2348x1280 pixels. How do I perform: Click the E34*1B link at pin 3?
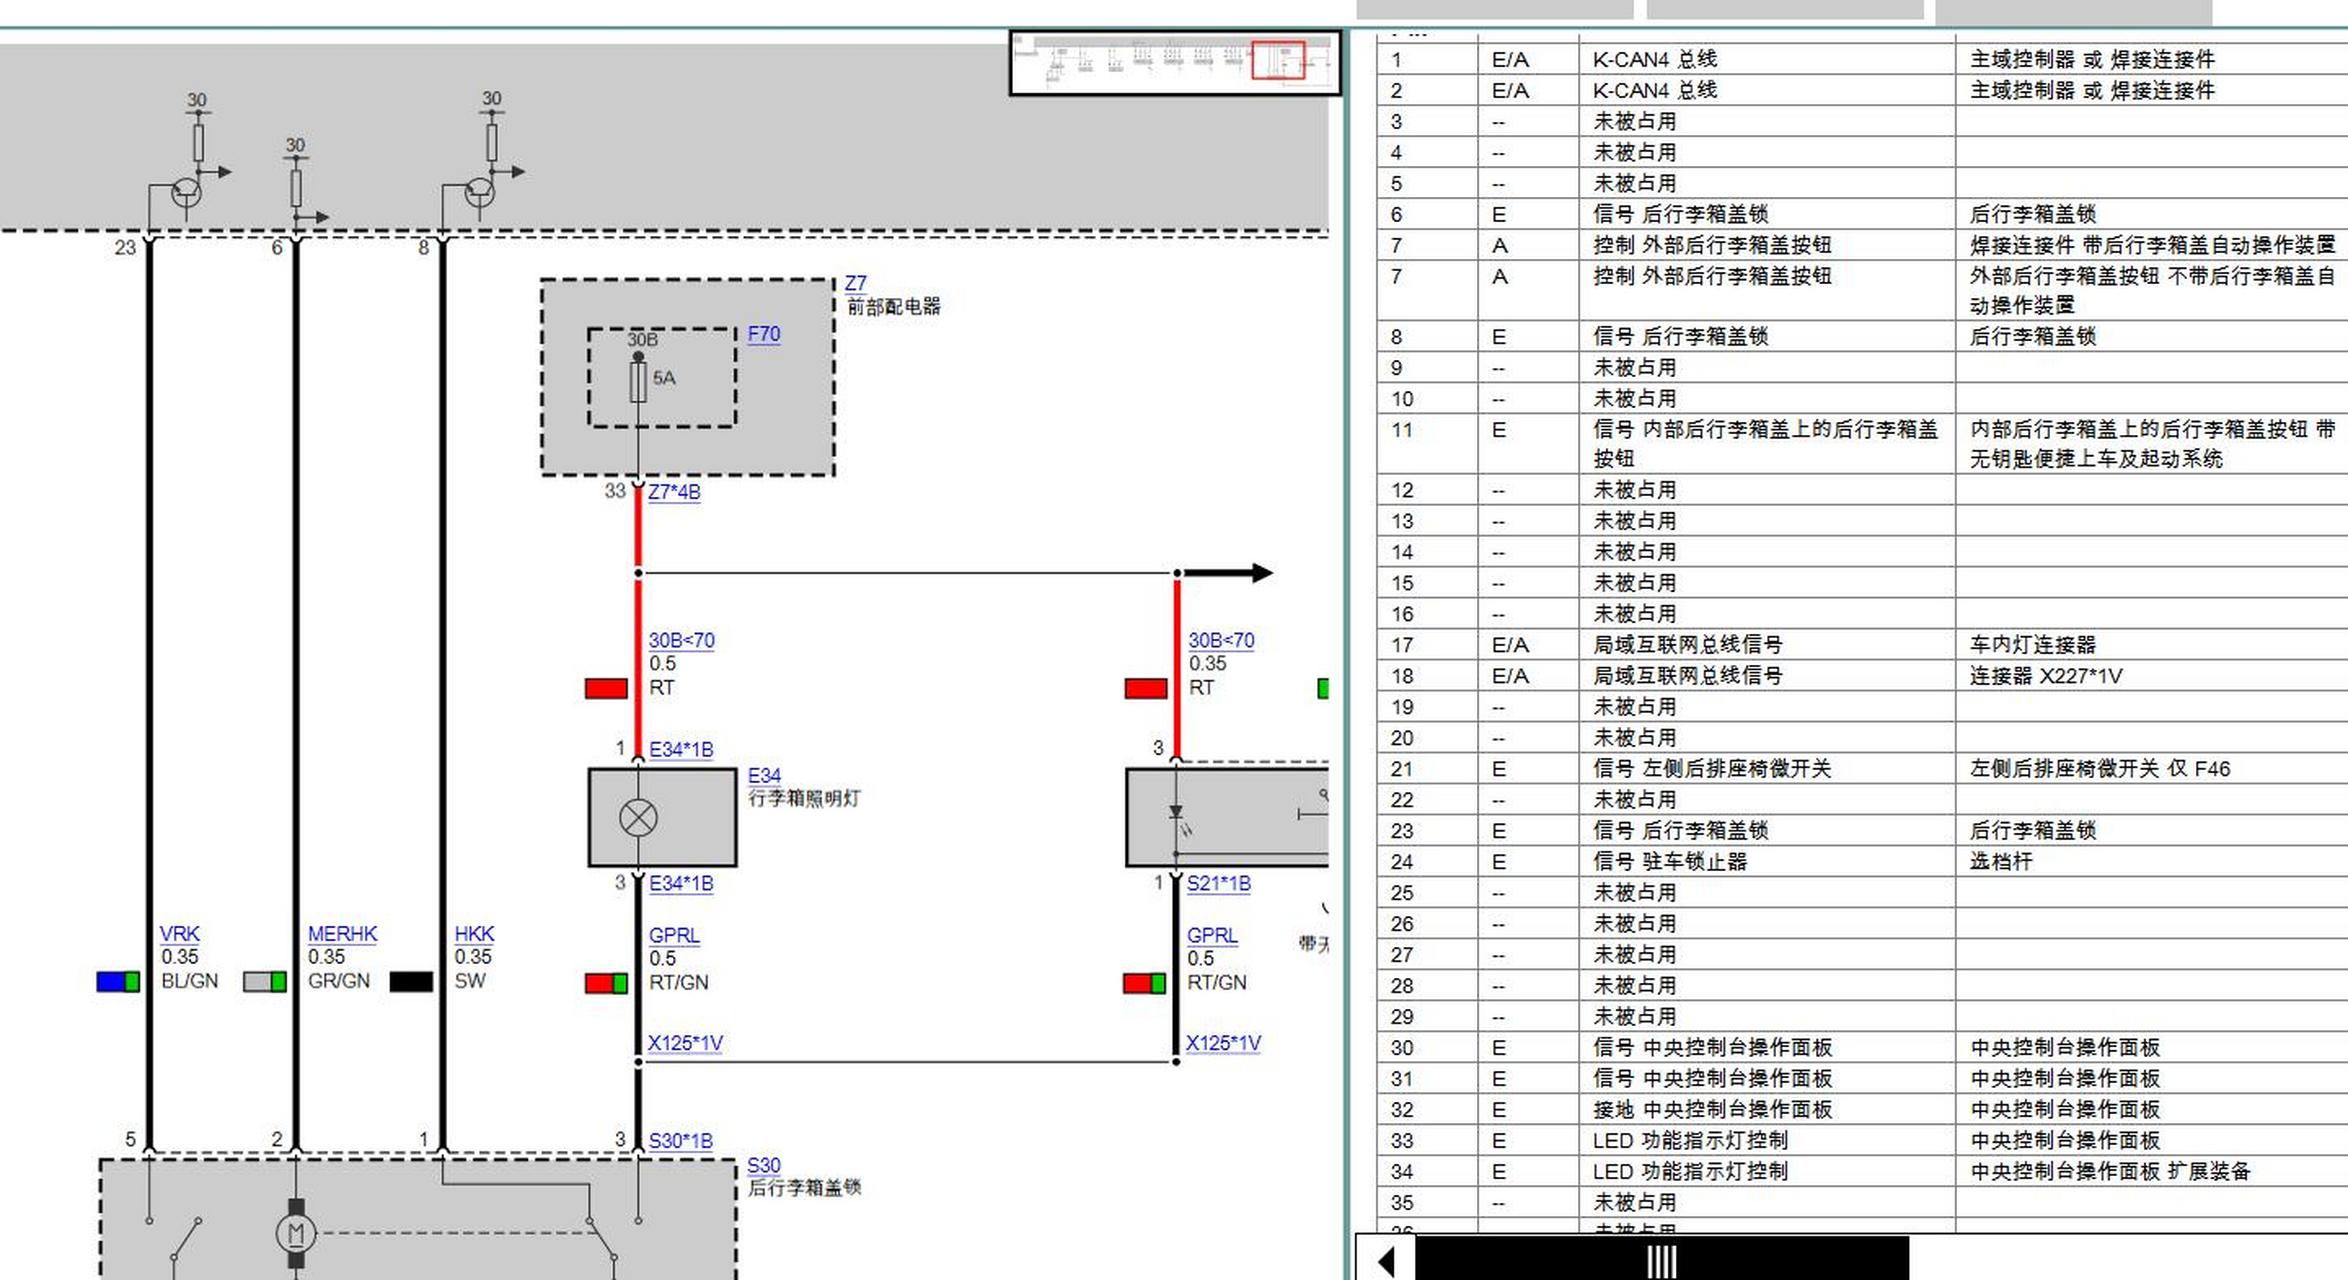pyautogui.click(x=681, y=883)
